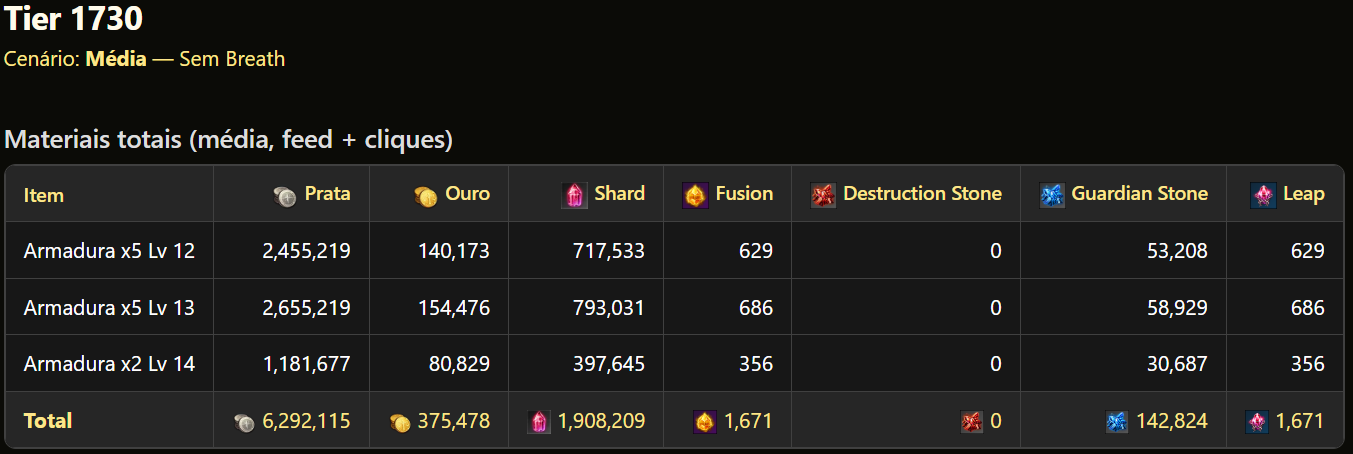Click the Média scenario label
Screen dimensions: 1353x454
(116, 59)
